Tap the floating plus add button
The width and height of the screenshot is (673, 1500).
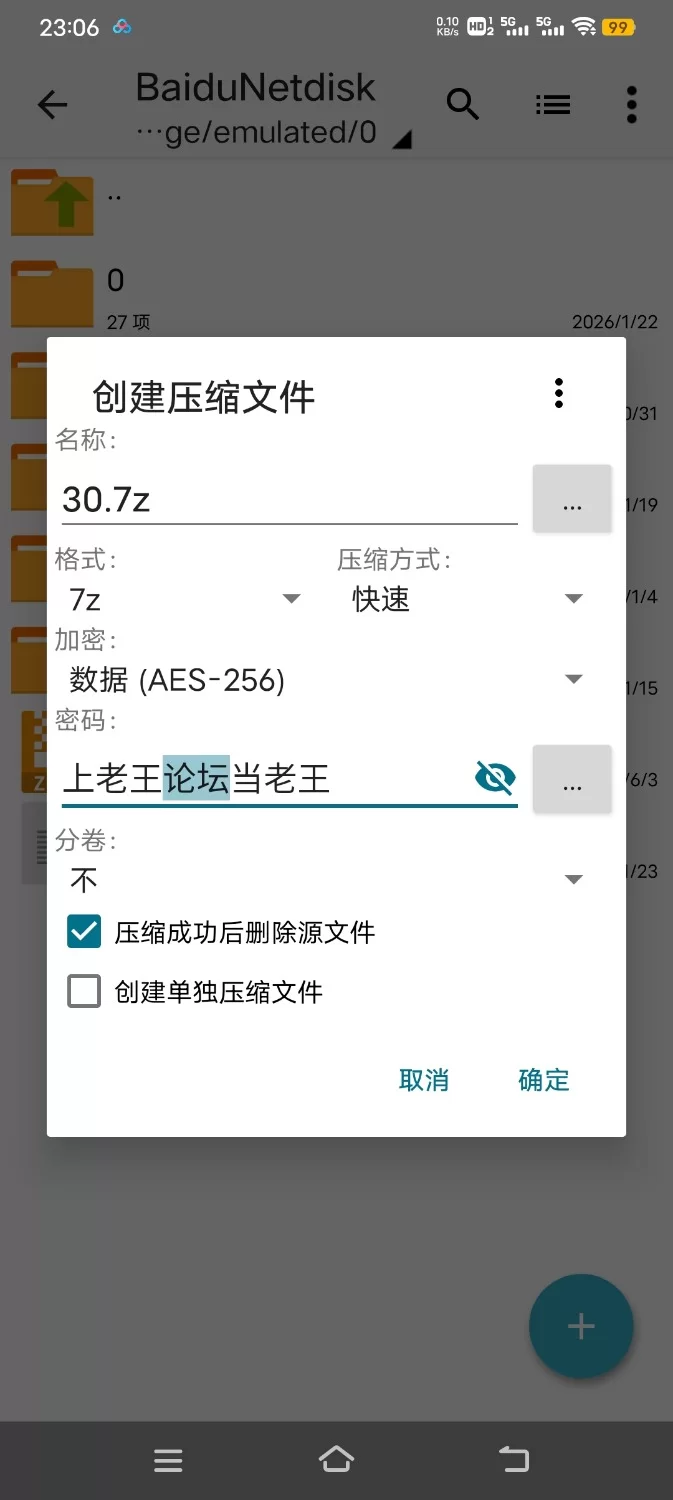coord(581,1326)
